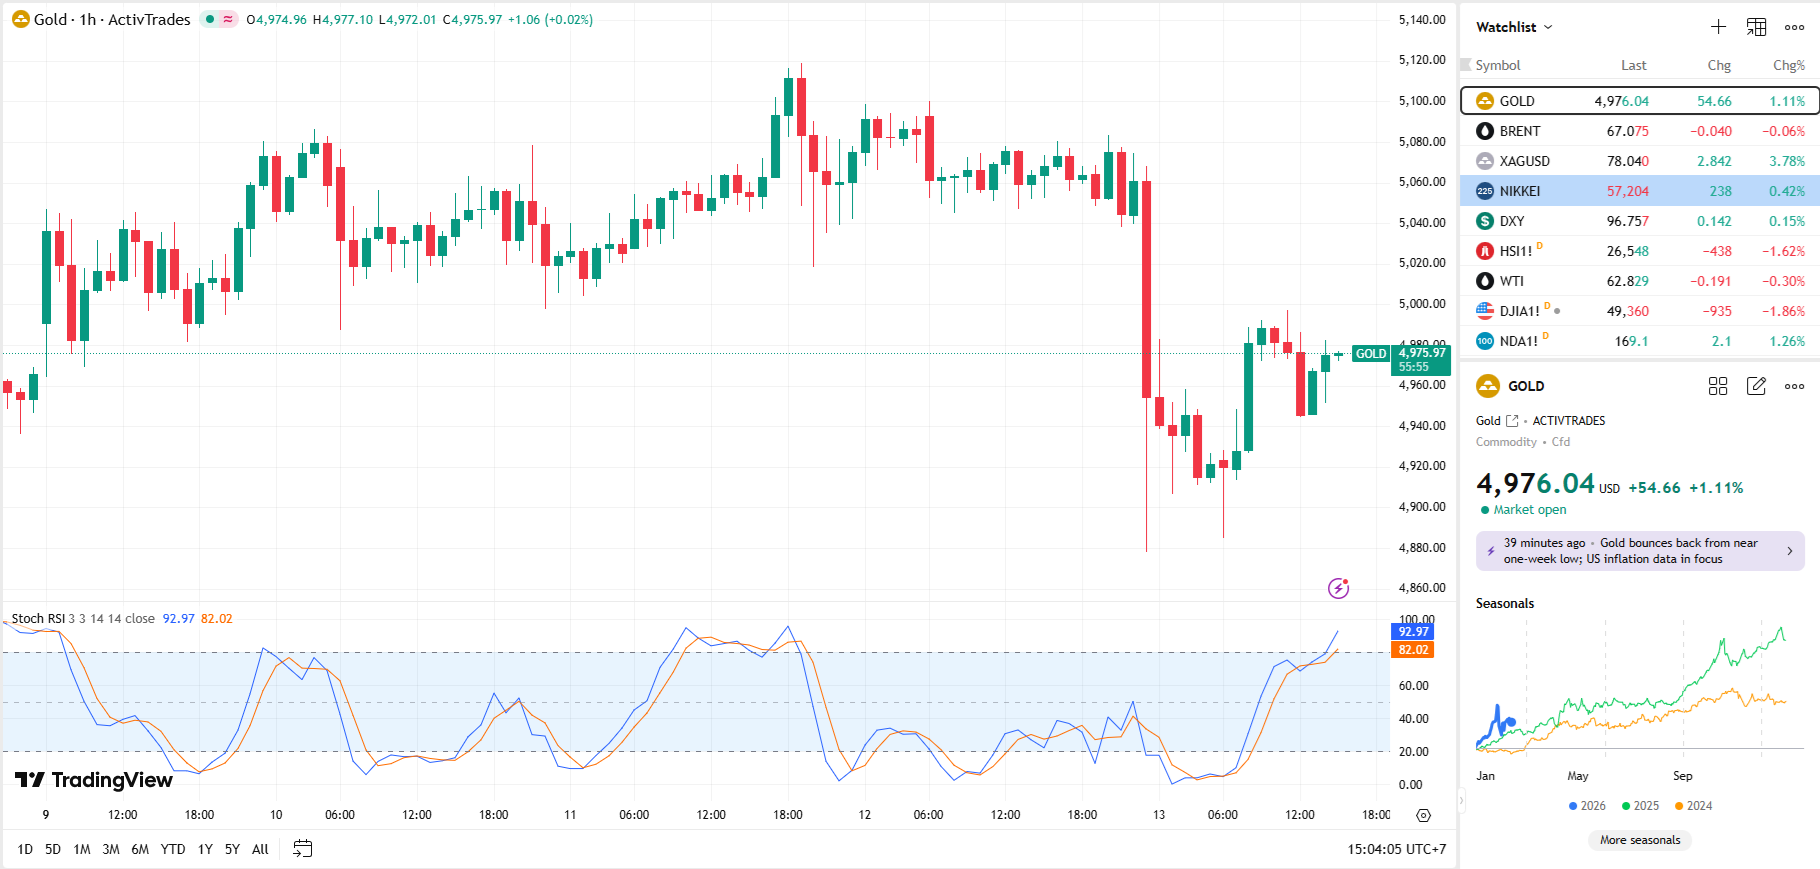This screenshot has height=869, width=1820.
Task: Expand the Watchlist dropdown
Action: coord(1514,27)
